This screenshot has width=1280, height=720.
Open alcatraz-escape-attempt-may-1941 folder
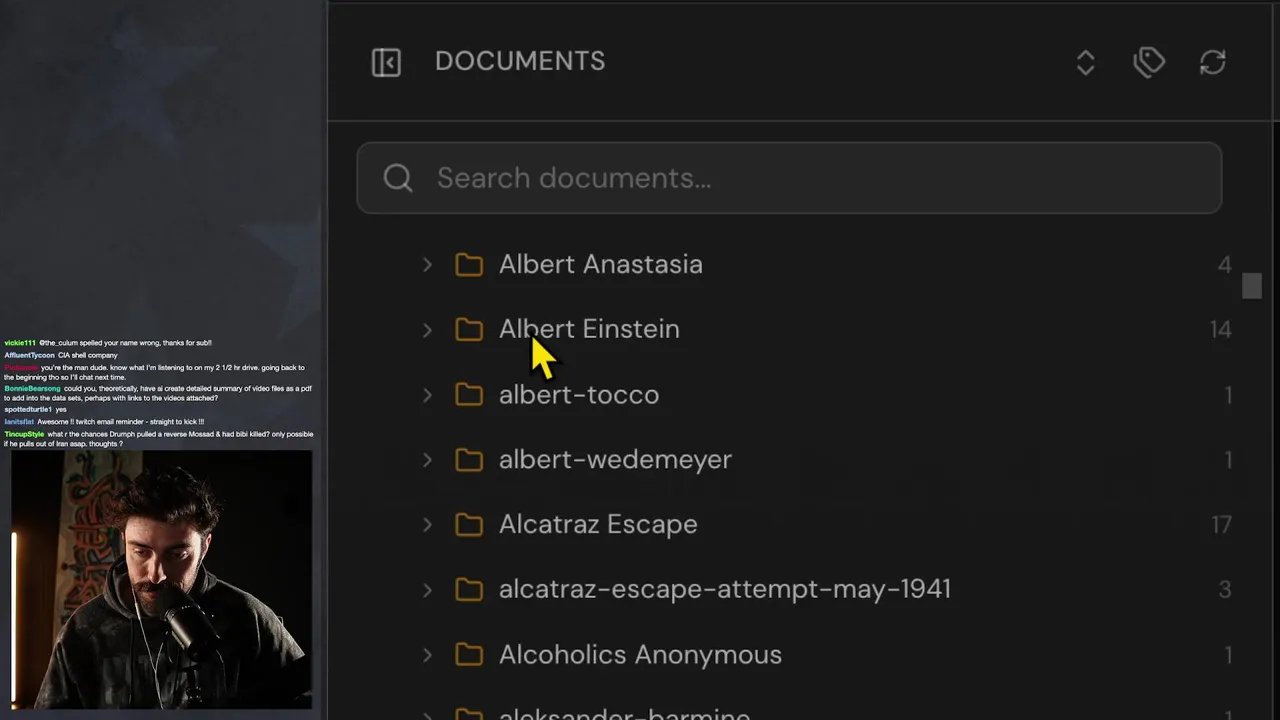[724, 590]
